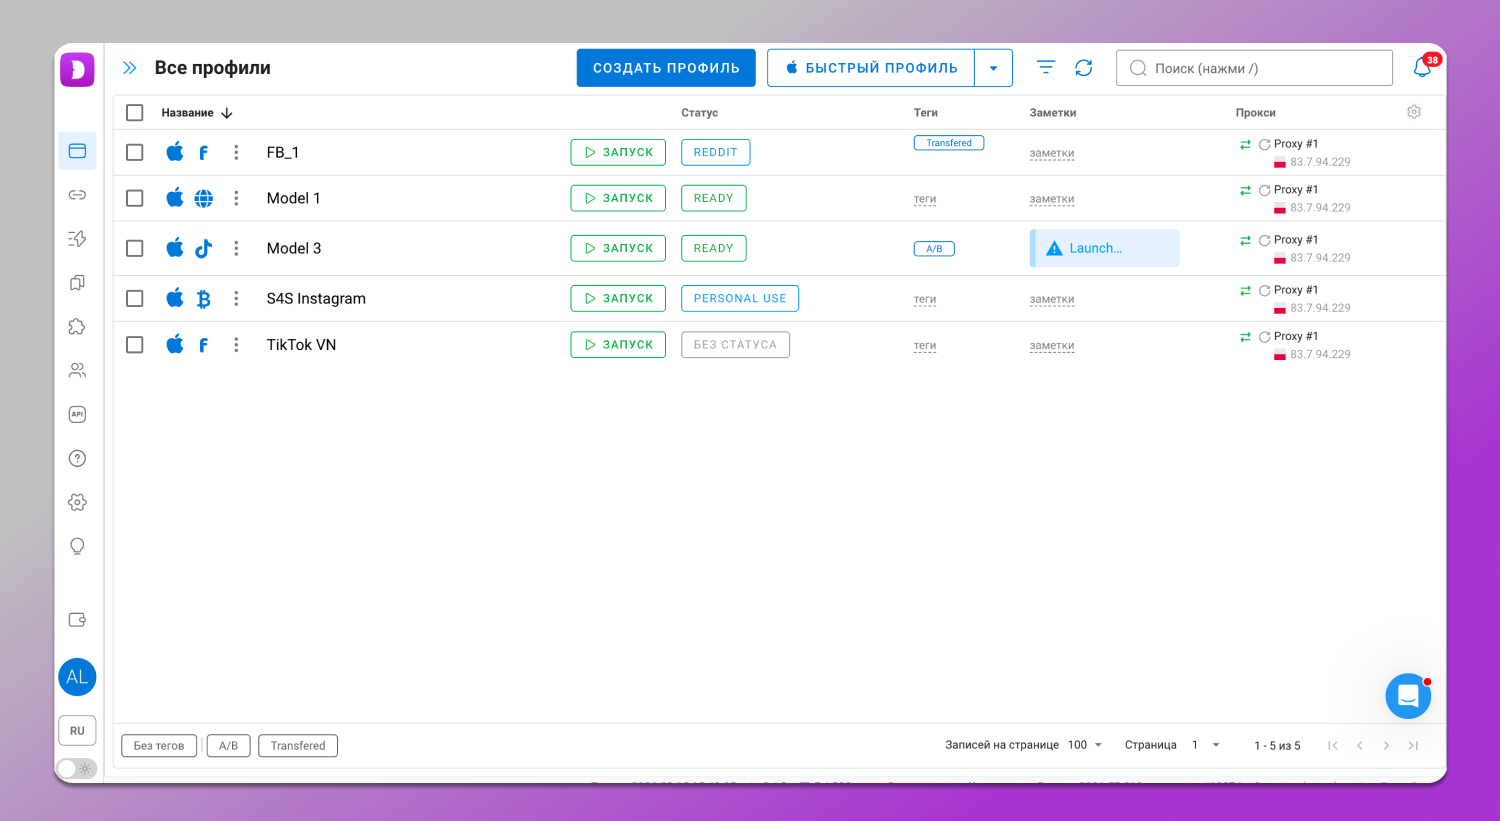Toggle the dark mode theme switch
This screenshot has height=821, width=1500.
click(76, 768)
